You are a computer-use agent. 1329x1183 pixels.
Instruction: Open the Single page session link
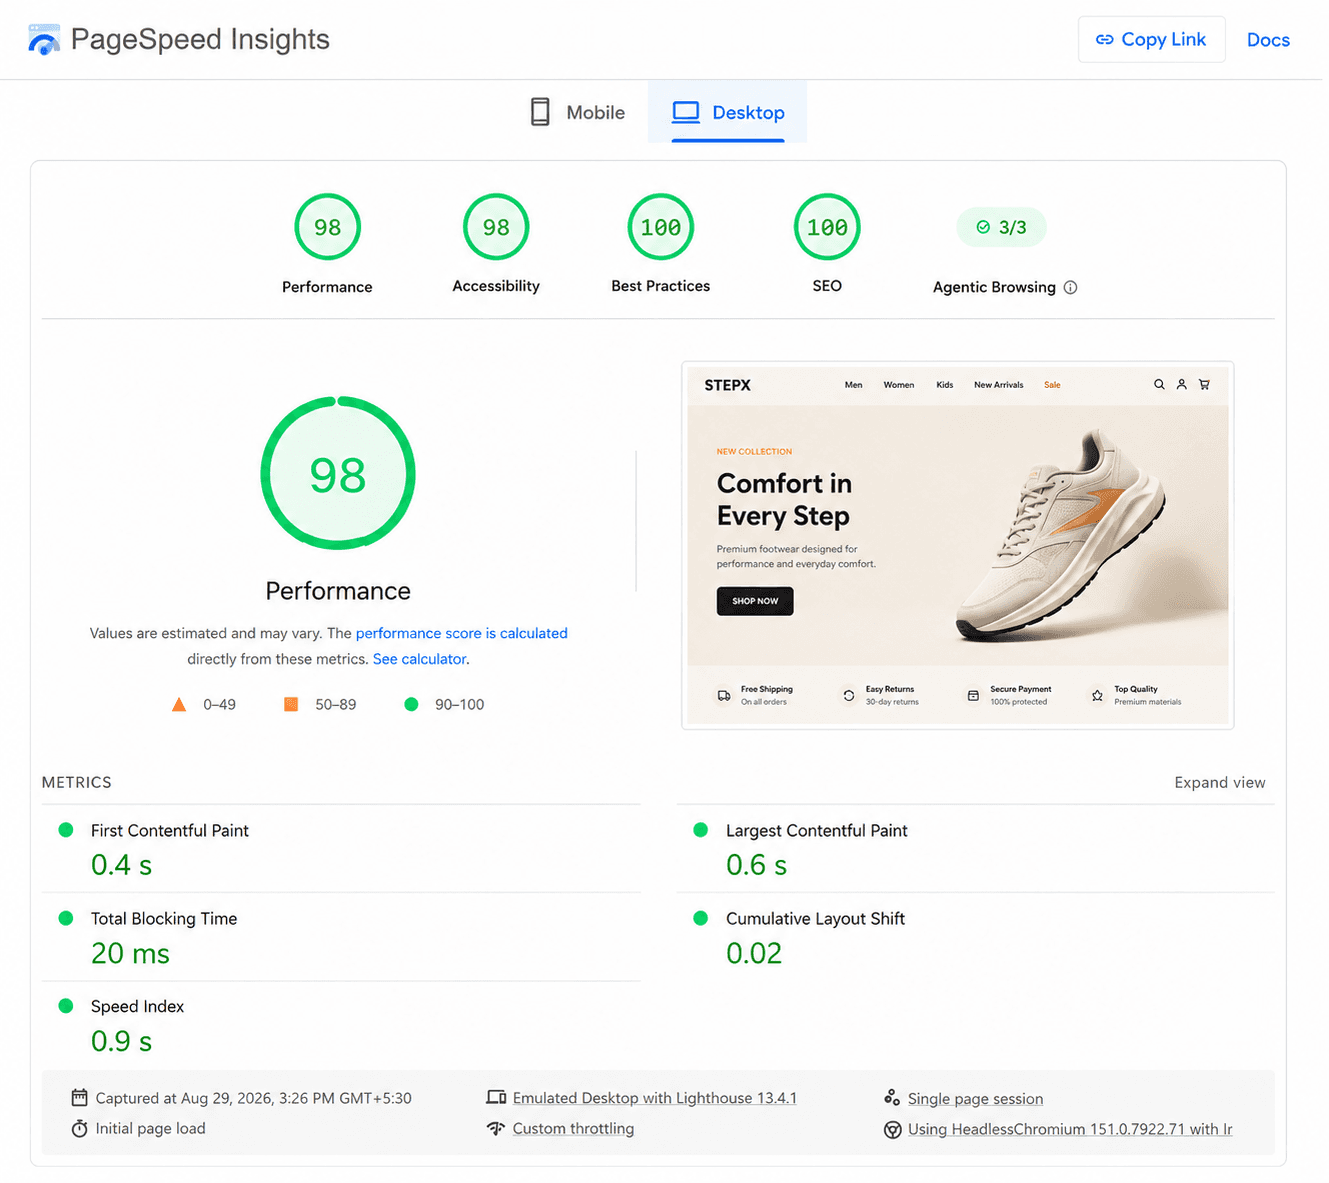click(975, 1098)
